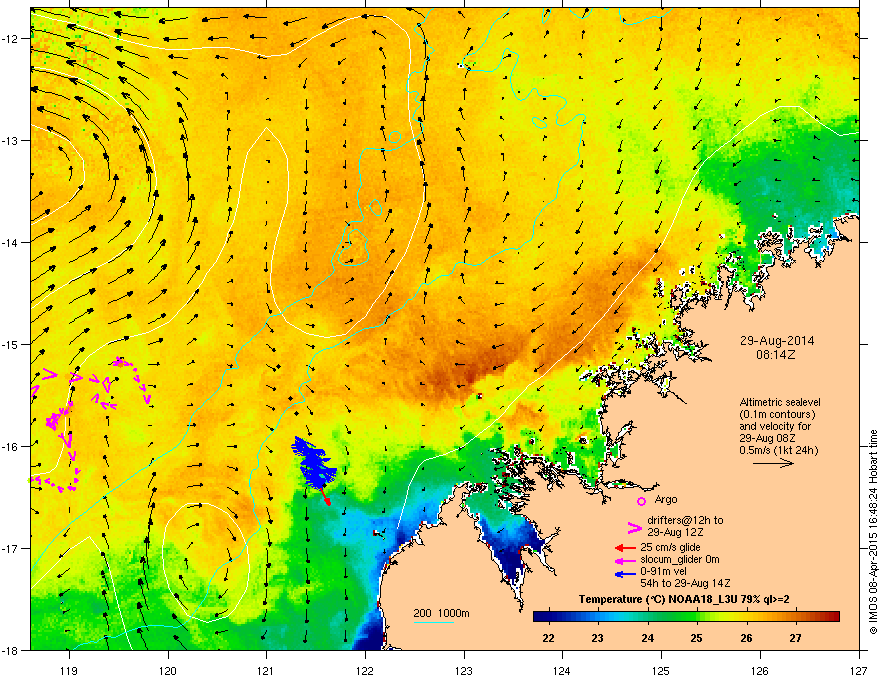
Task: Click the 200 1000m isobath label
Action: click(x=442, y=613)
